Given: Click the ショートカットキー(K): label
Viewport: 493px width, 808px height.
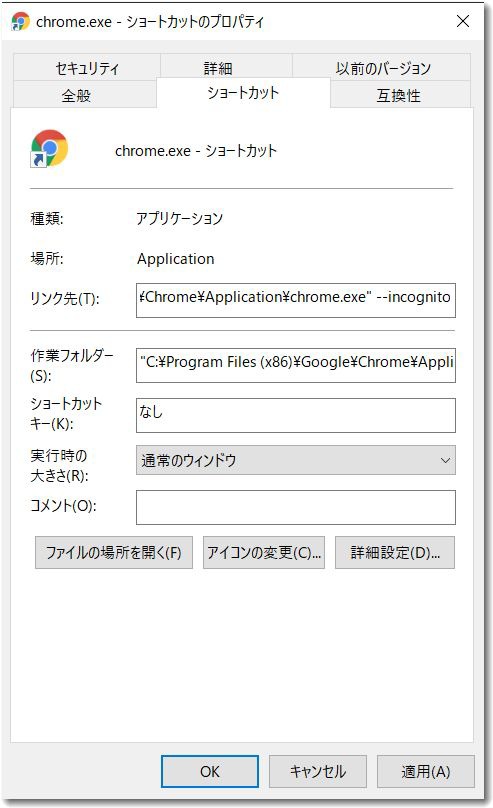Looking at the screenshot, I should point(66,413).
